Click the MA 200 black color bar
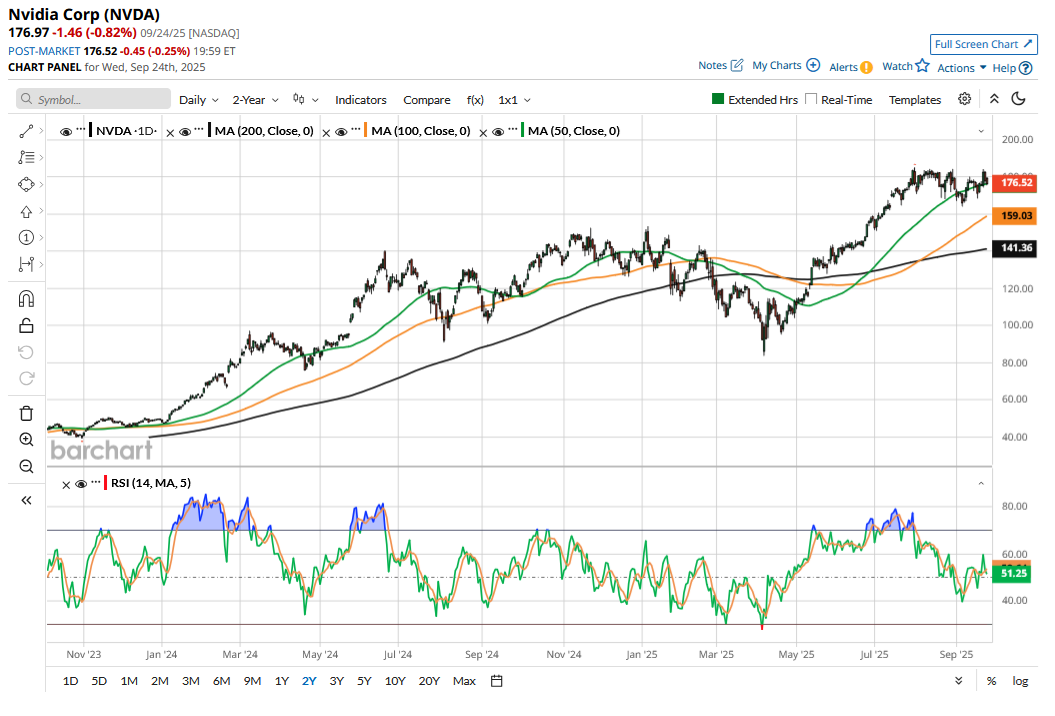The image size is (1055, 716). (x=210, y=131)
